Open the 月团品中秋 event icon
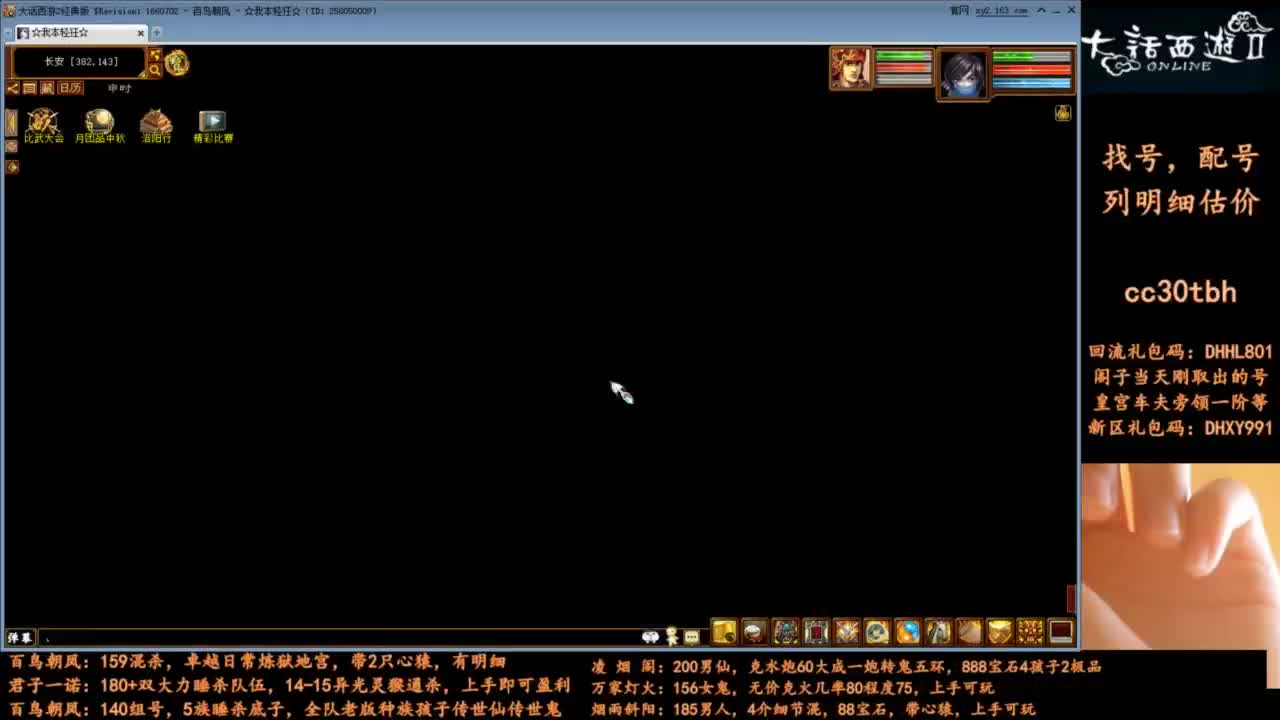The width and height of the screenshot is (1280, 720). coord(99,126)
